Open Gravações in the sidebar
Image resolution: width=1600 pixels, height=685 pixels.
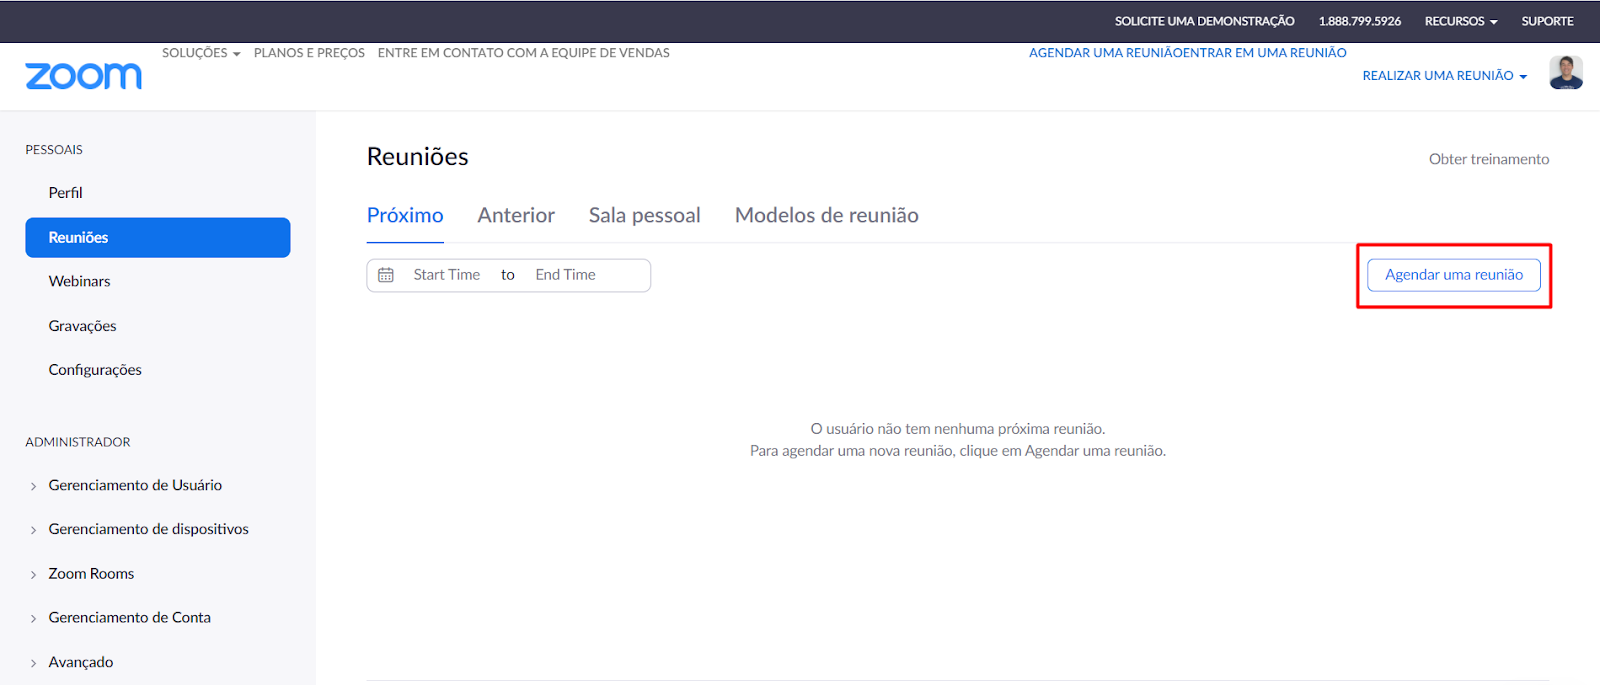click(82, 326)
